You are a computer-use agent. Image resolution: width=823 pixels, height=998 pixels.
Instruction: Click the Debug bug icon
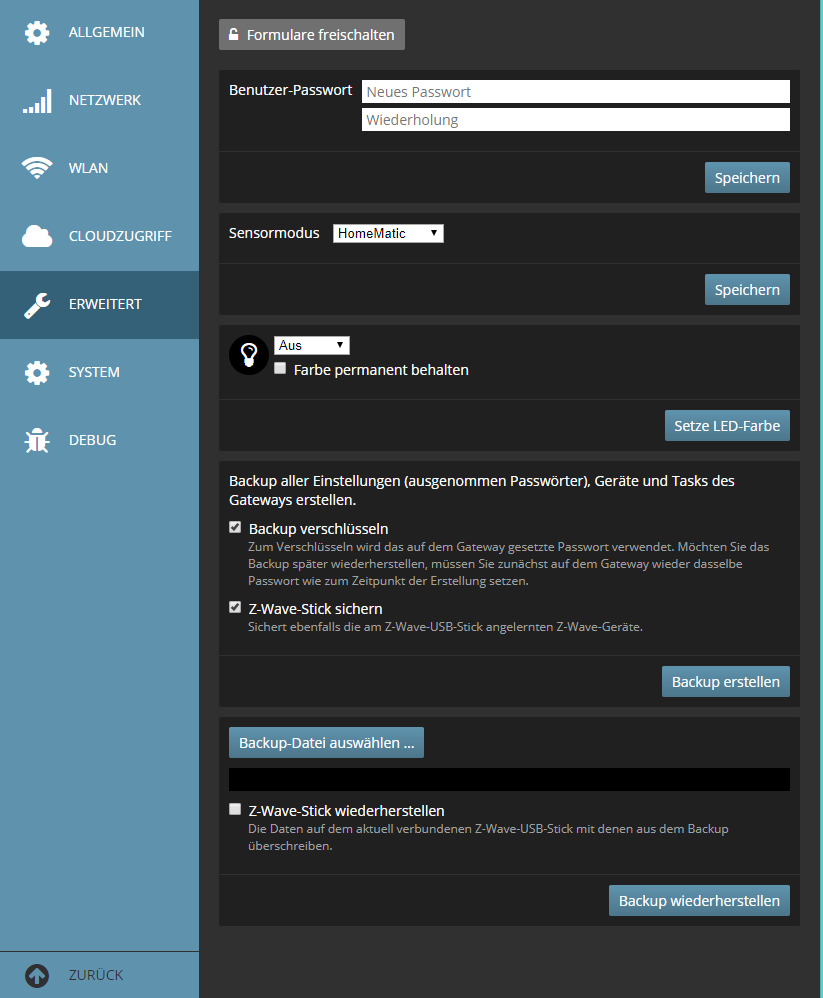[37, 441]
